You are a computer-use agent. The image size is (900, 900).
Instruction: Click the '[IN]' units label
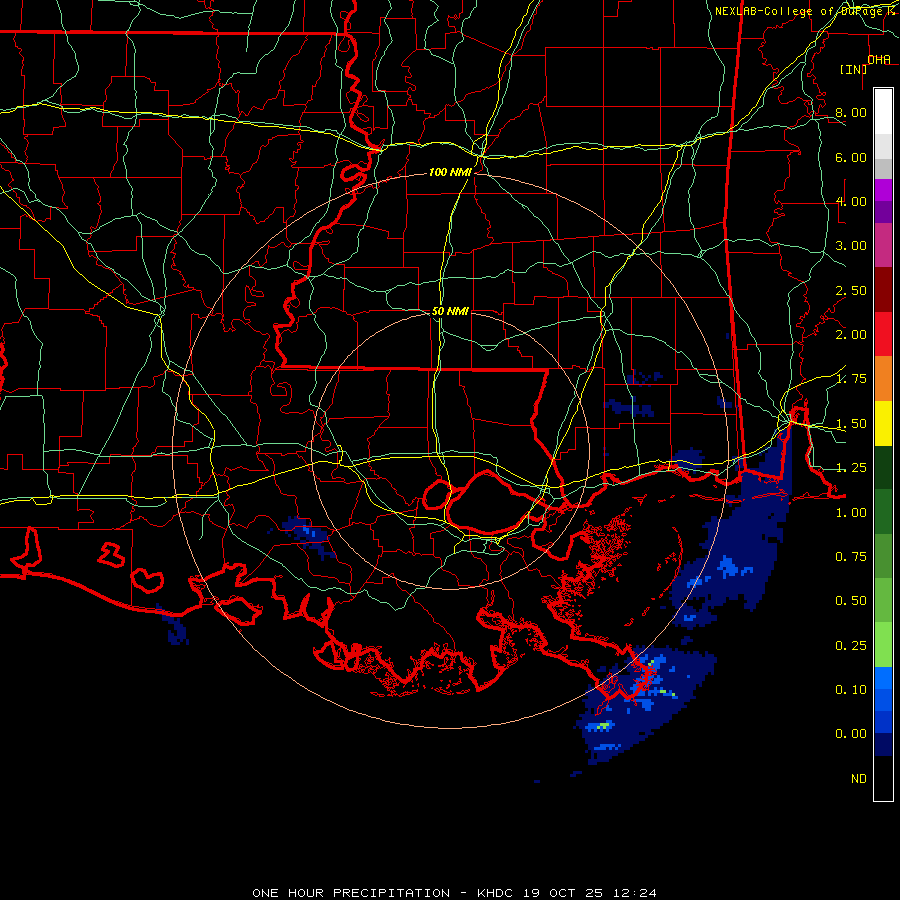pos(854,69)
